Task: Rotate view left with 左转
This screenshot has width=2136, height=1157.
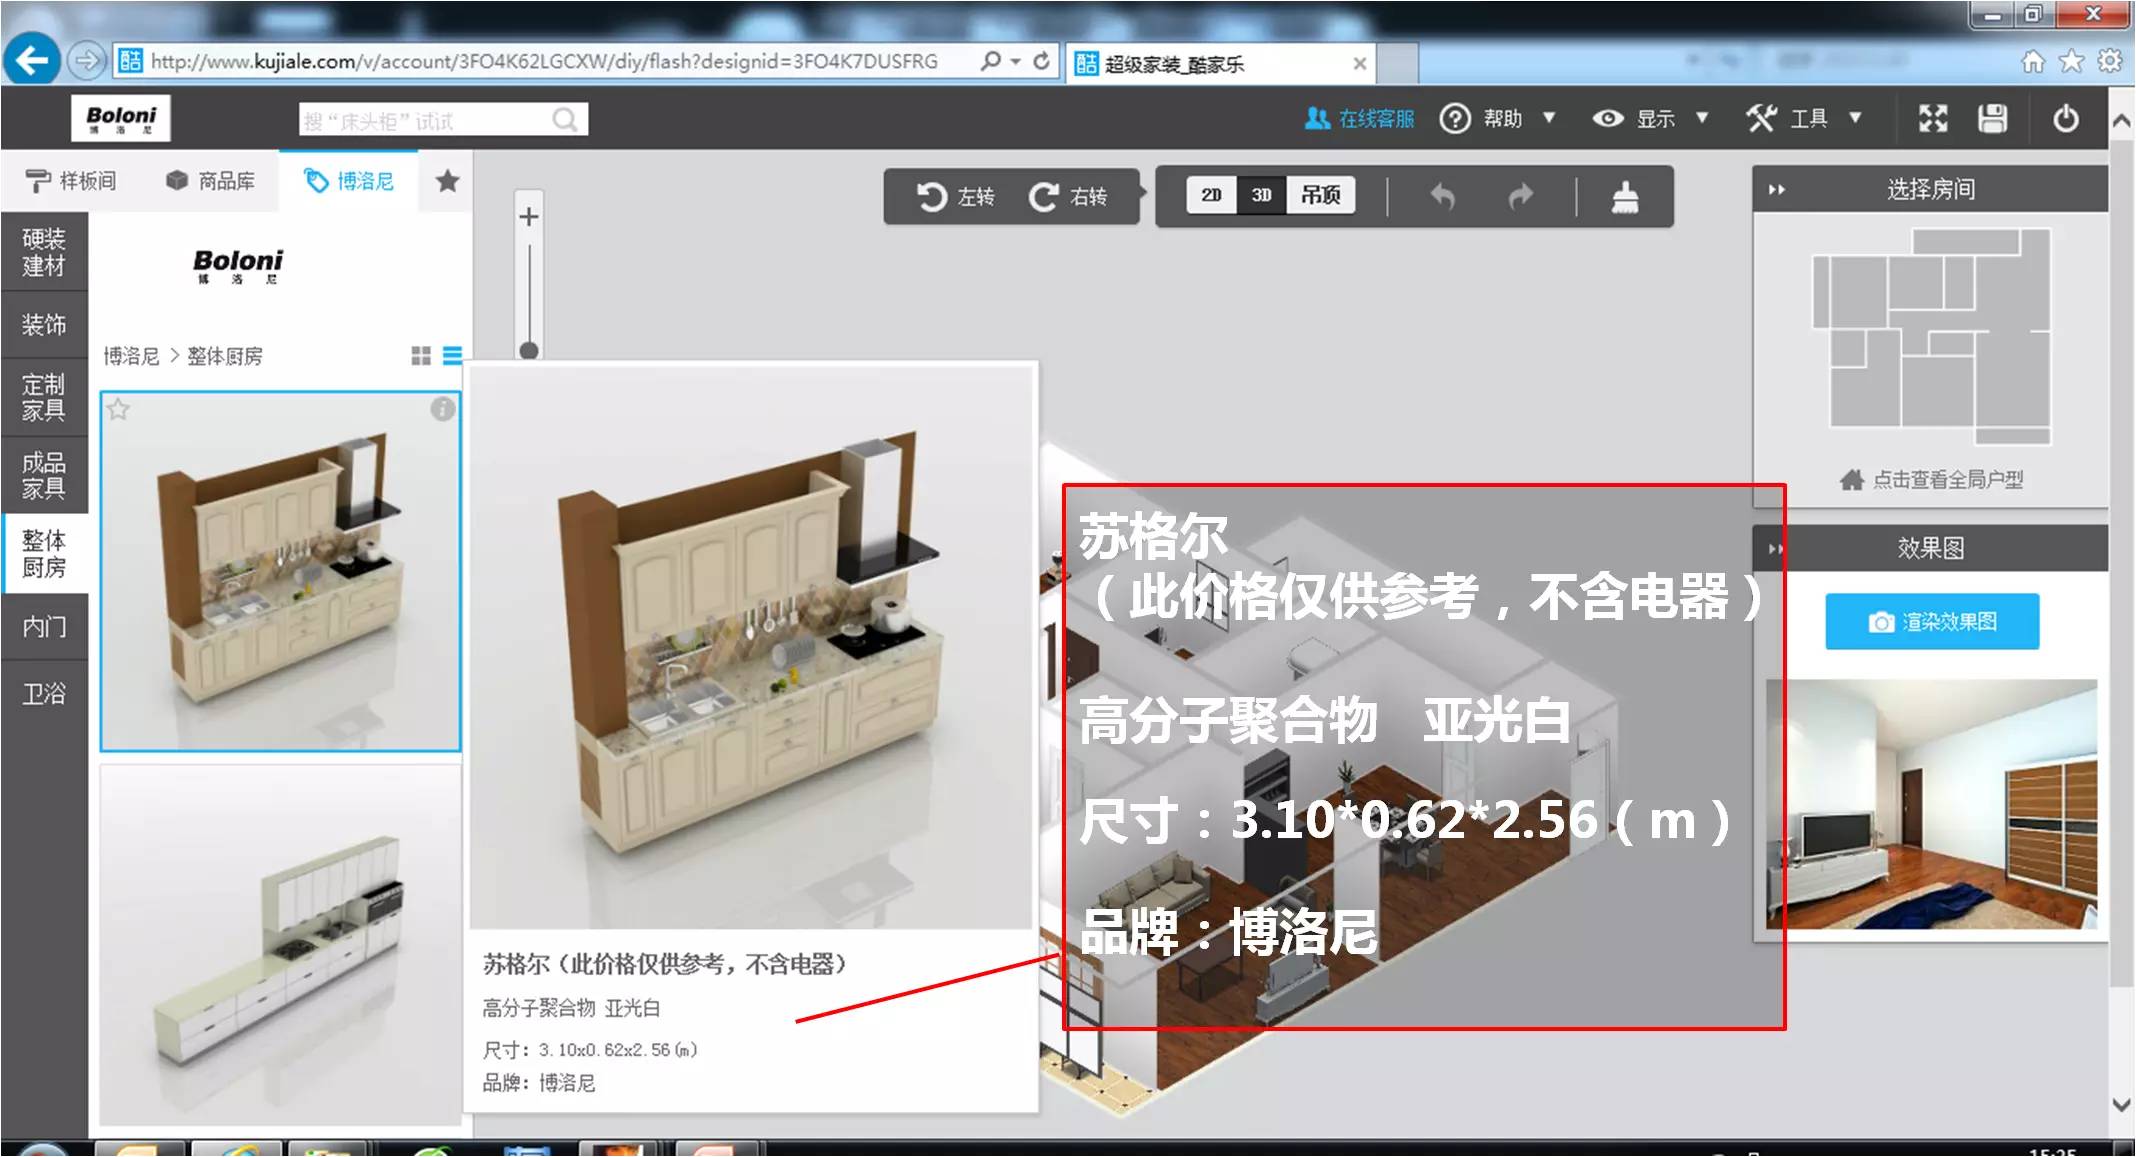Action: [955, 197]
